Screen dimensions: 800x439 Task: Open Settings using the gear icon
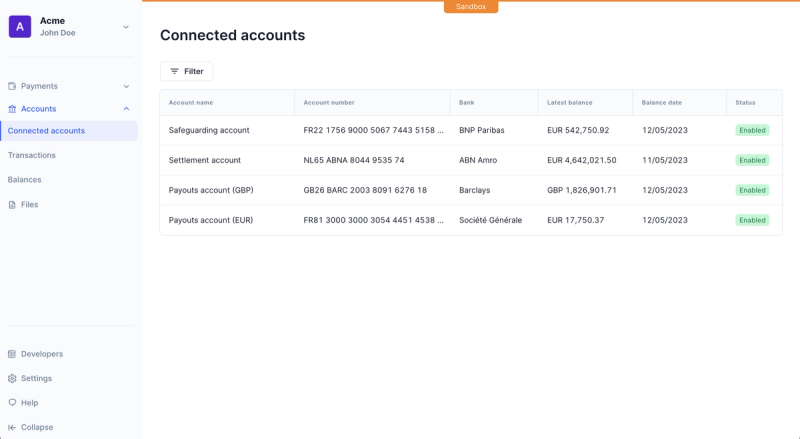tap(12, 378)
